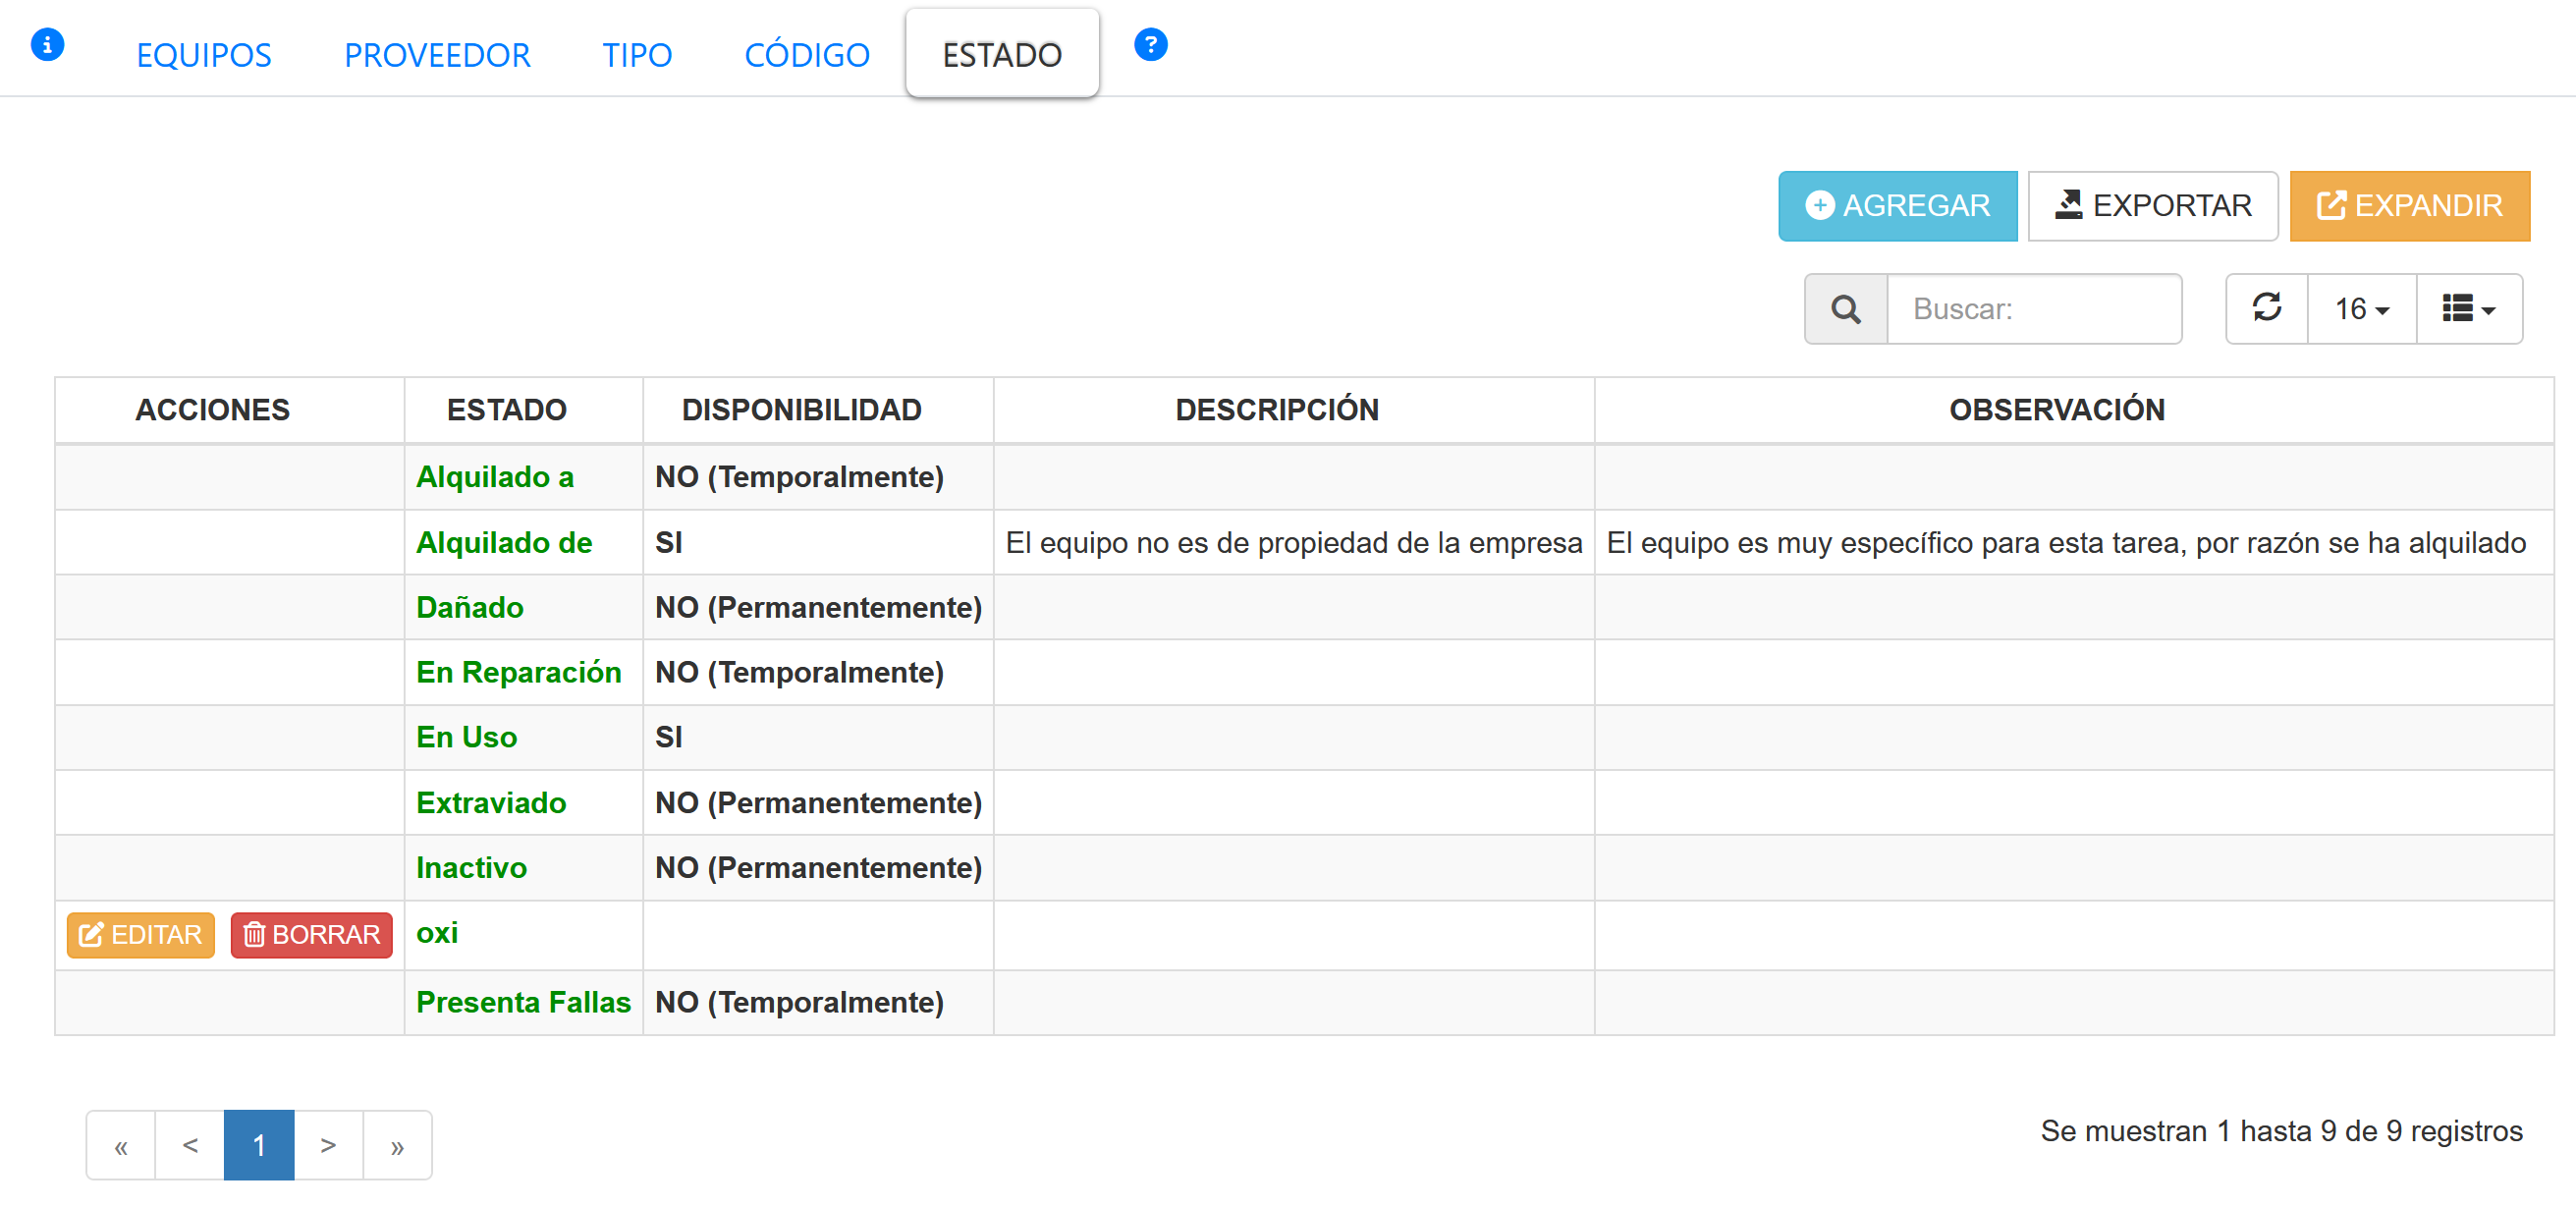Open the Código tab
The width and height of the screenshot is (2576, 1207).
pyautogui.click(x=806, y=55)
